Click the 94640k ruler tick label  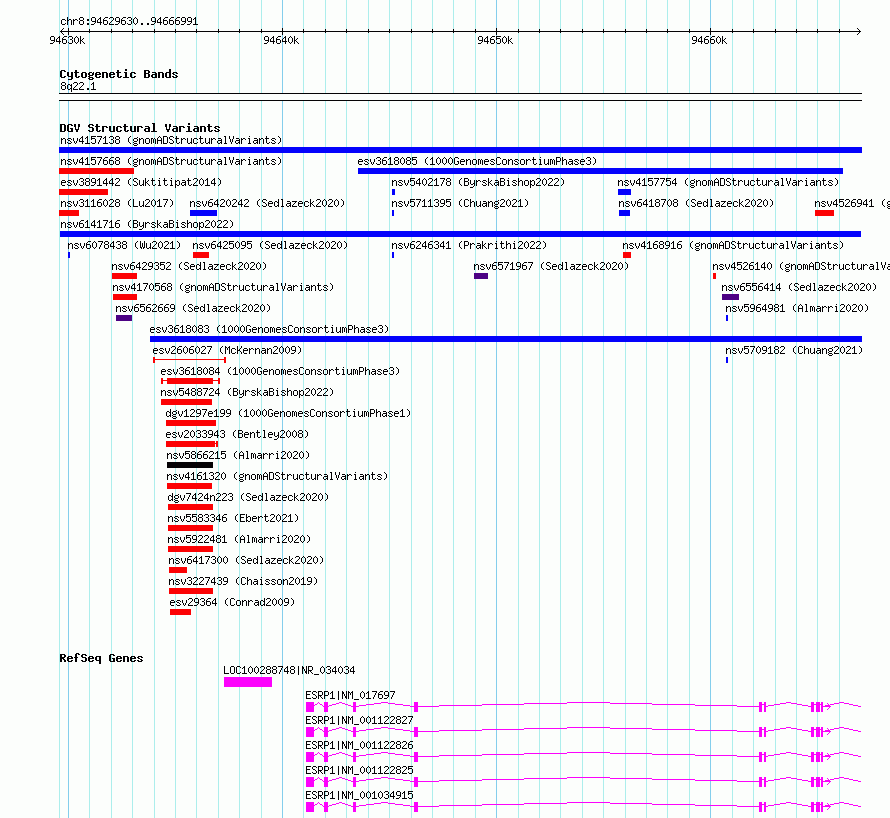281,40
